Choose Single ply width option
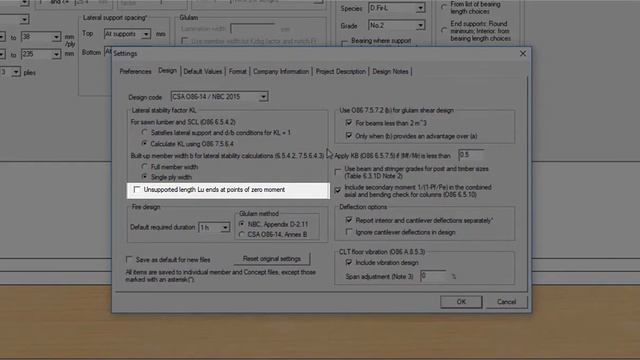The width and height of the screenshot is (640, 360). (x=144, y=177)
